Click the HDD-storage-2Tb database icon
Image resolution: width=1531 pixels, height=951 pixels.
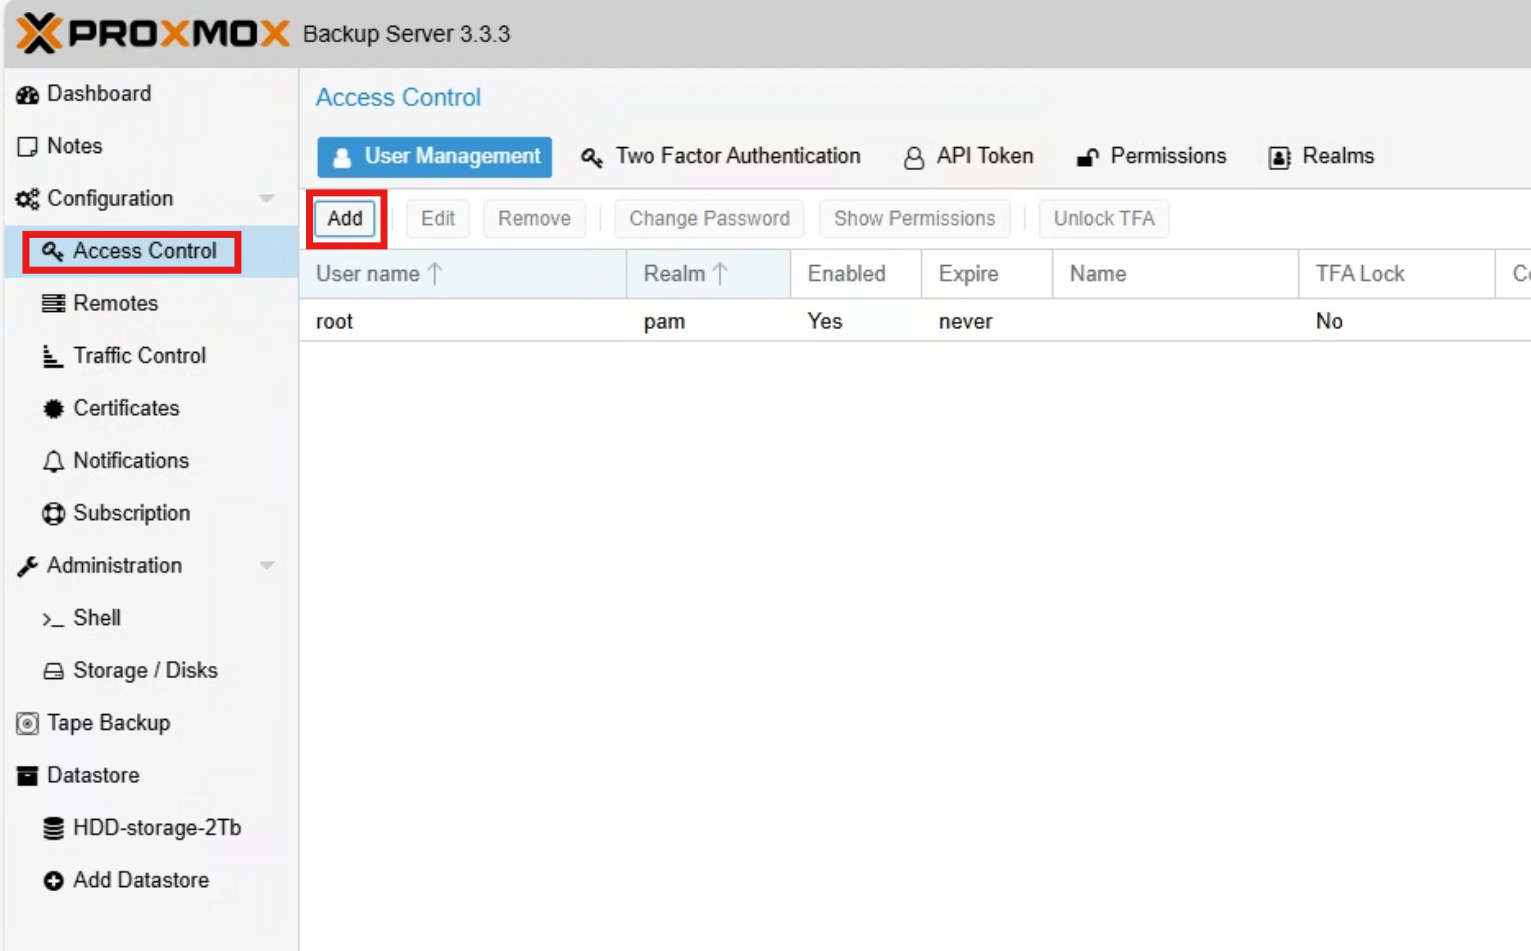(53, 828)
